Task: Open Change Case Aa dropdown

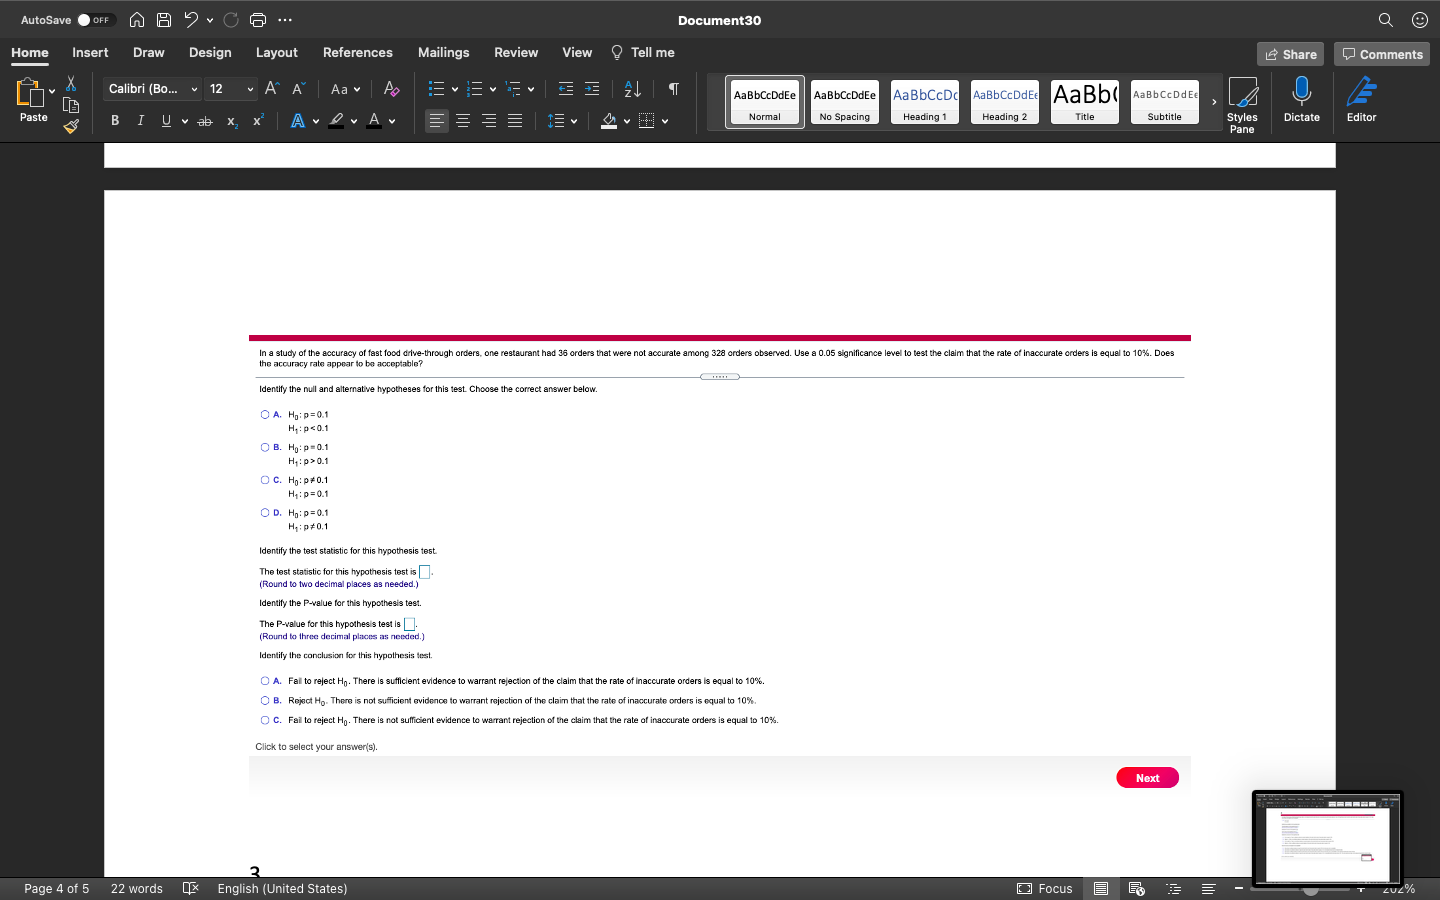Action: click(345, 89)
